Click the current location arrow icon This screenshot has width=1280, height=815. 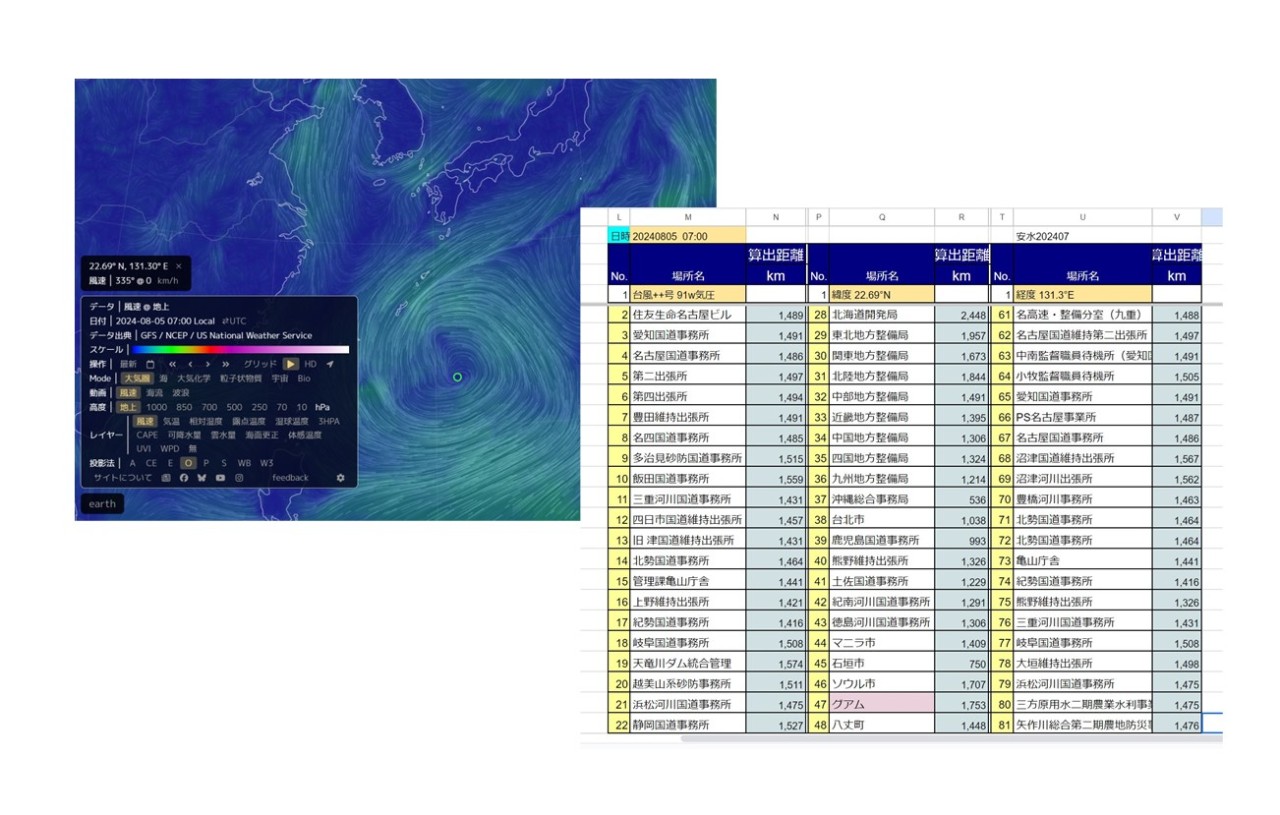click(330, 364)
